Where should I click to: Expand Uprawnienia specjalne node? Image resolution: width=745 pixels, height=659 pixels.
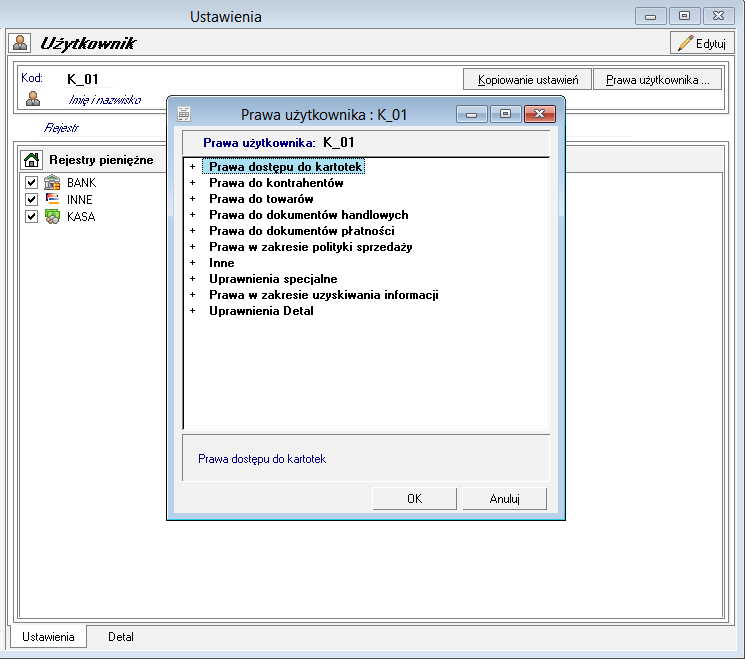(192, 279)
